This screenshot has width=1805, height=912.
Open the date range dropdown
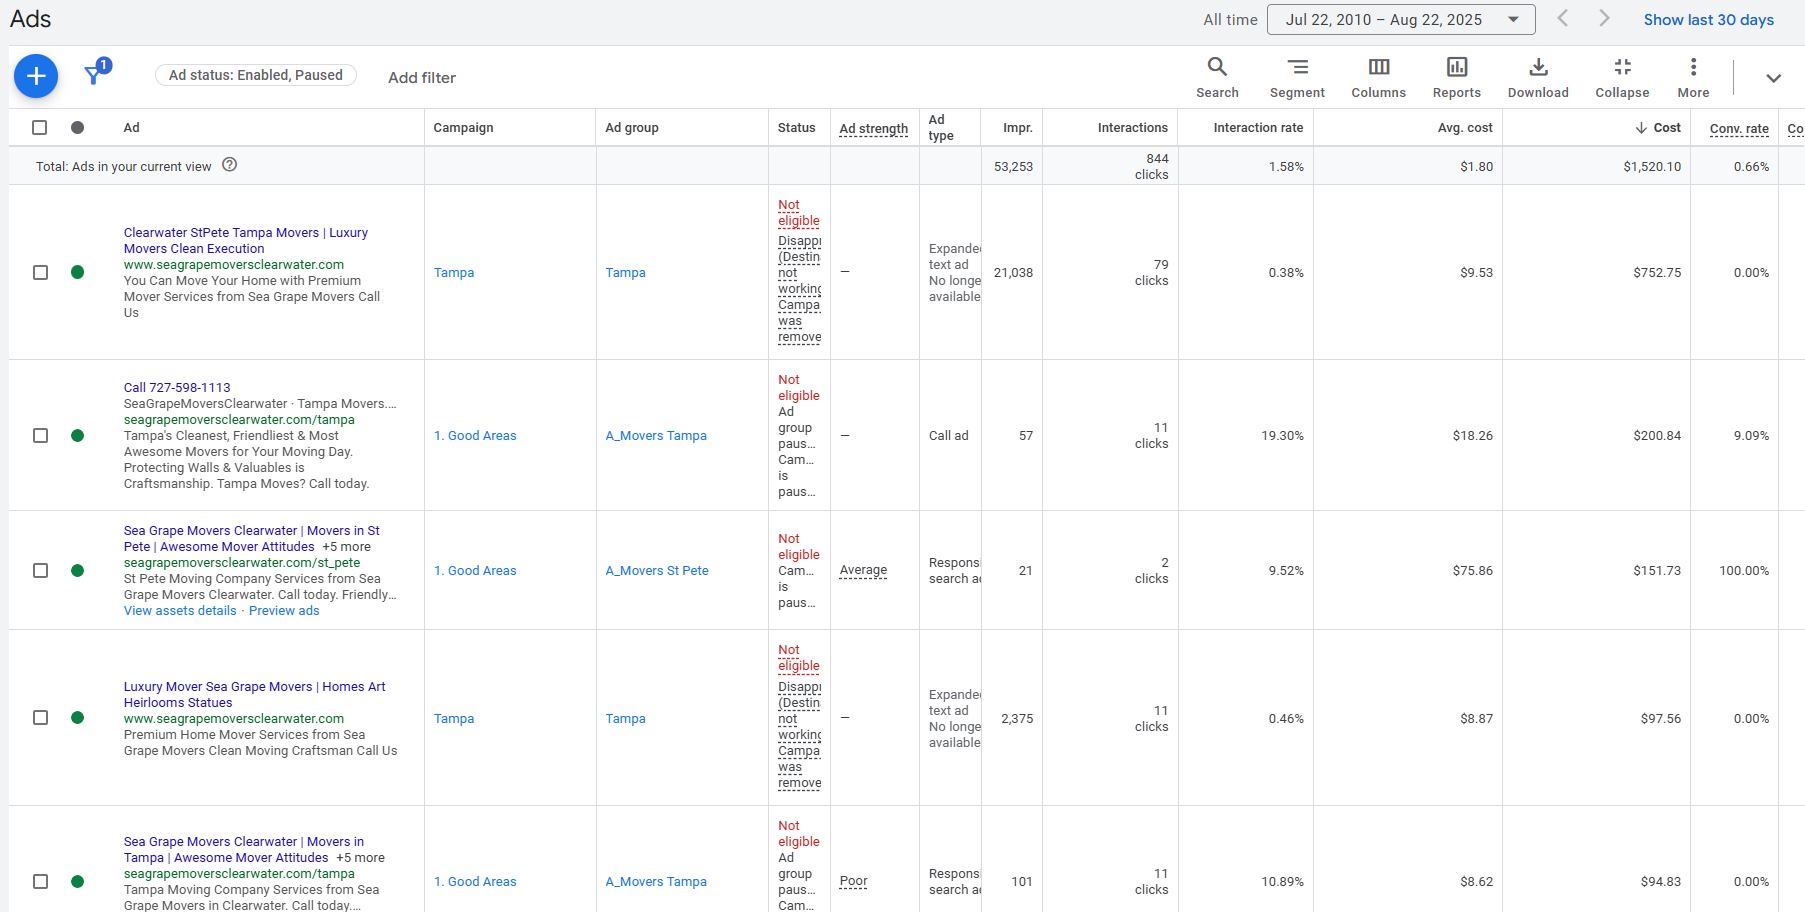pos(1400,19)
